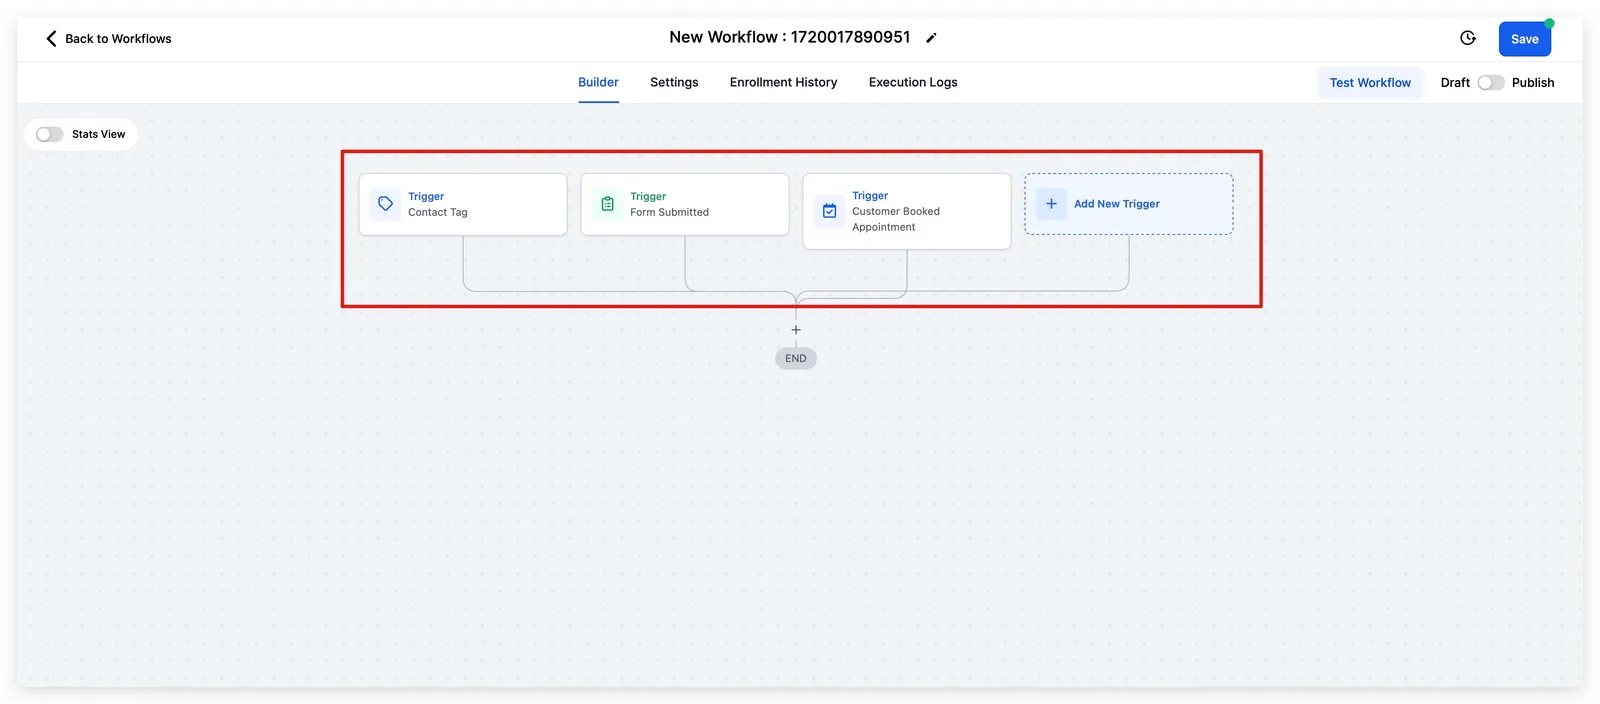This screenshot has width=1600, height=704.
Task: Toggle Draft to Publish switch
Action: click(x=1491, y=83)
